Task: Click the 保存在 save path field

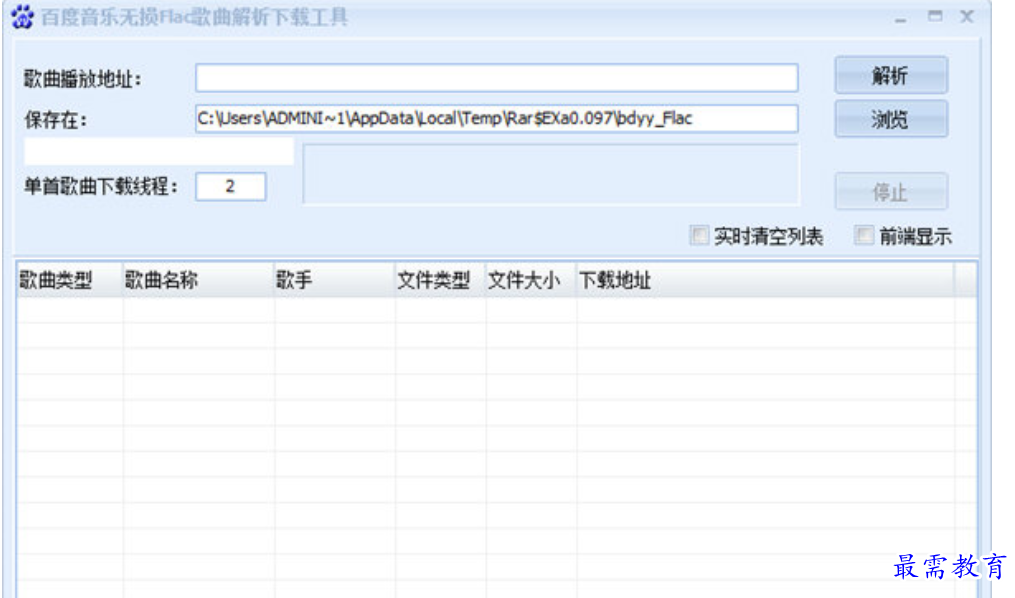Action: click(x=496, y=119)
